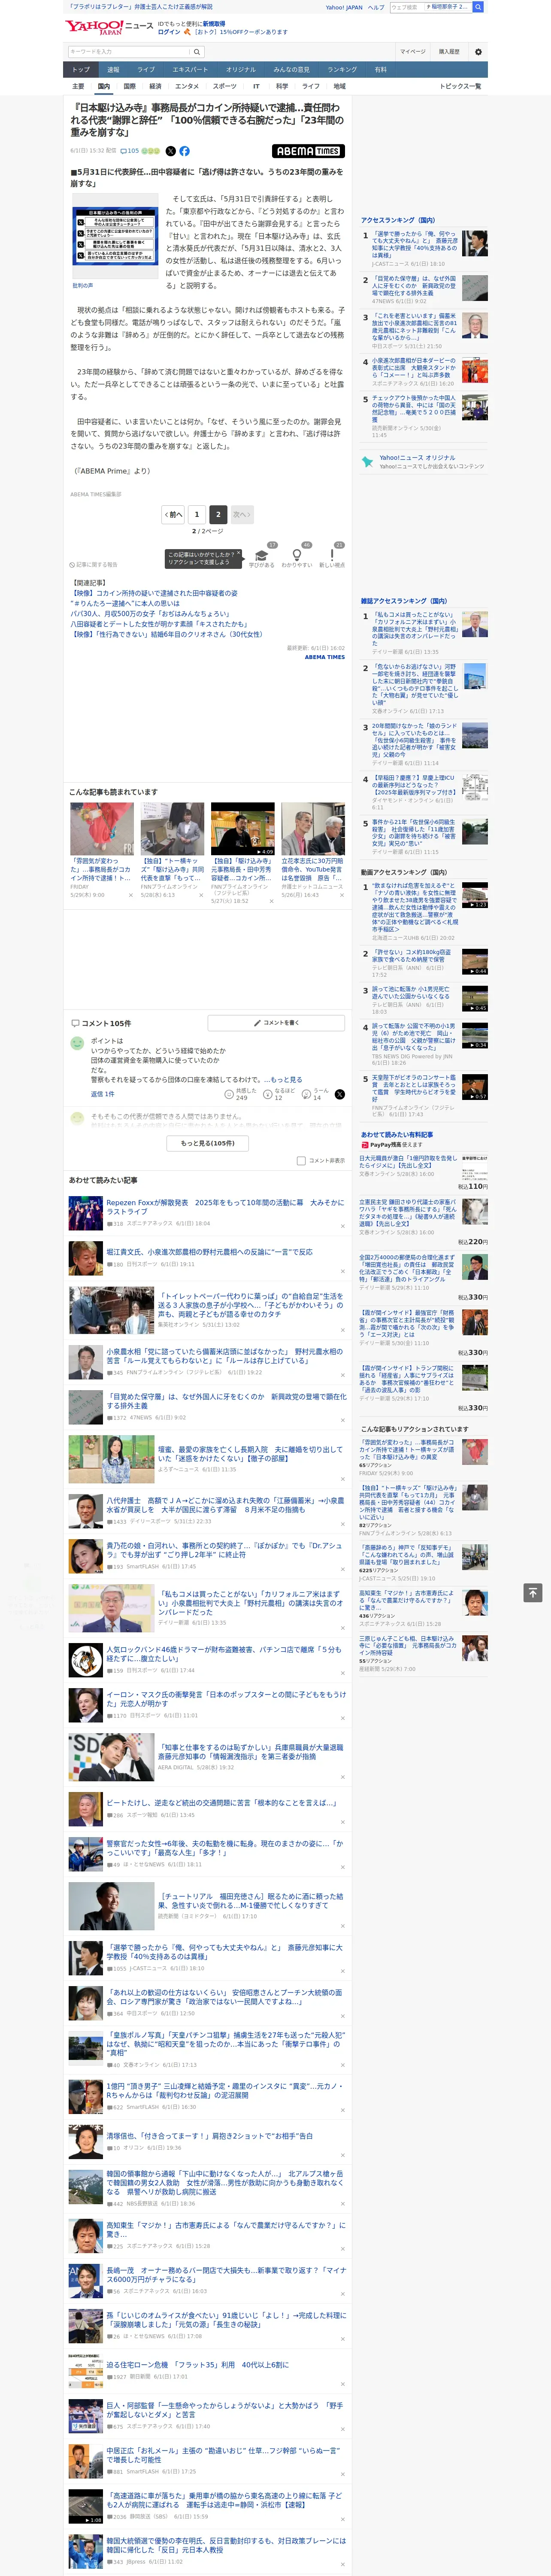The image size is (551, 2576).
Task: React with the わかりやすい lightbulb icon
Action: pos(296,556)
